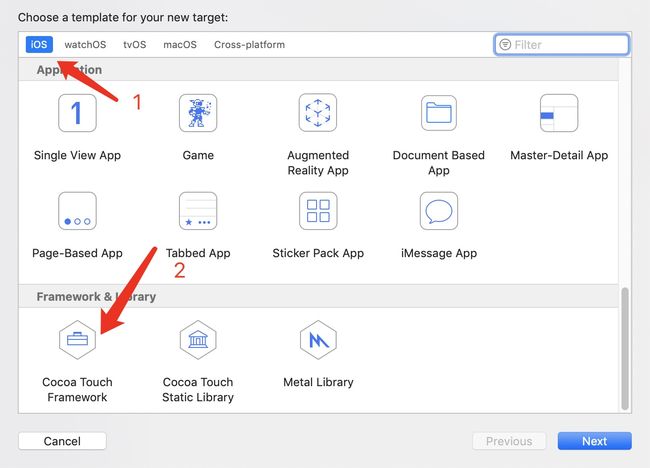Click the "Cocoa Touch Static Library" label

198,389
